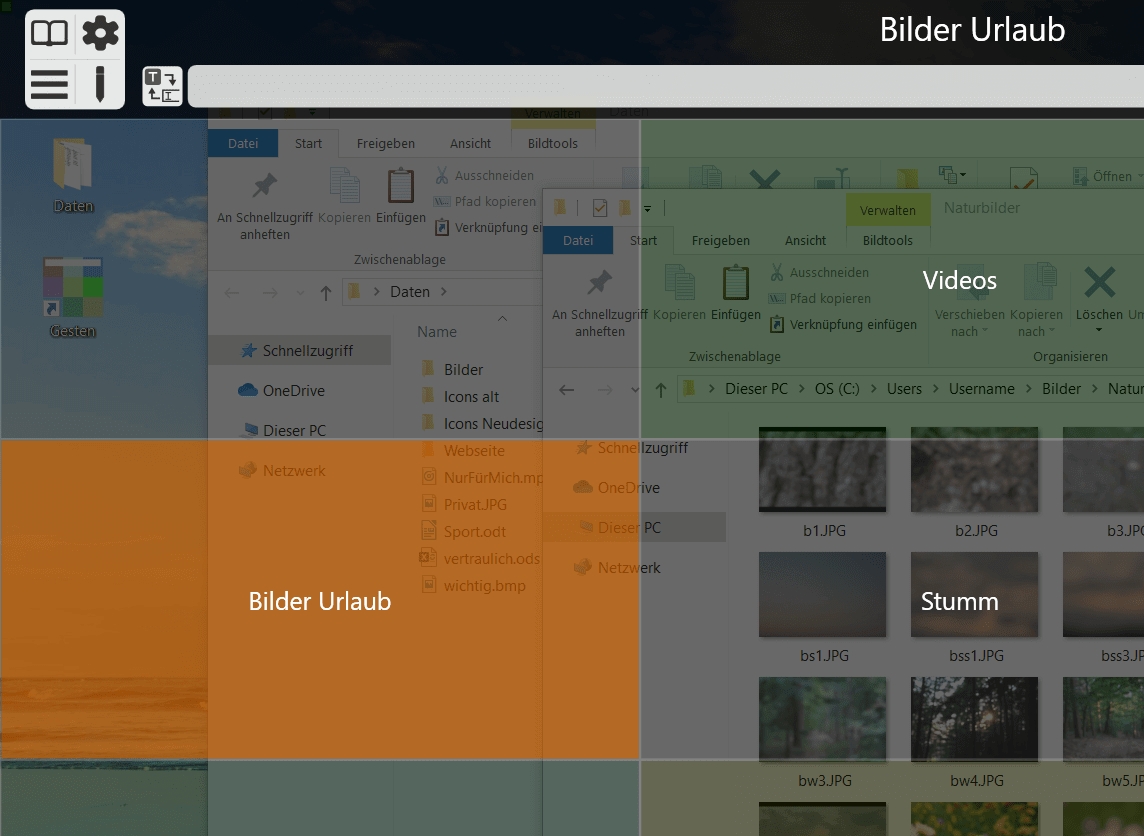Switch to Freigeben tab in the Naturbilder window
The image size is (1144, 836).
coord(720,241)
